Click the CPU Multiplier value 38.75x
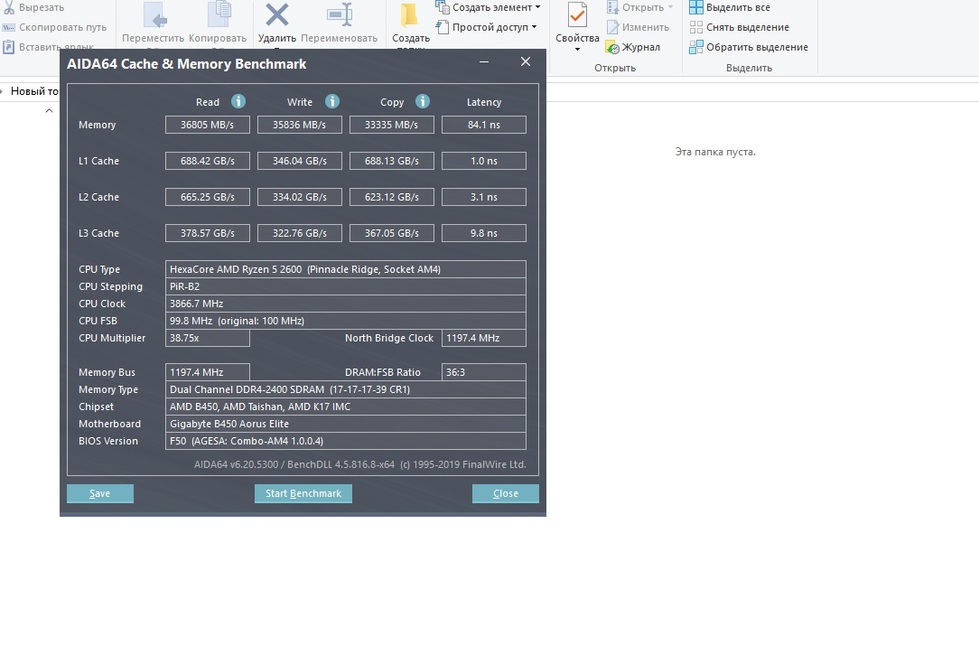 click(x=207, y=338)
